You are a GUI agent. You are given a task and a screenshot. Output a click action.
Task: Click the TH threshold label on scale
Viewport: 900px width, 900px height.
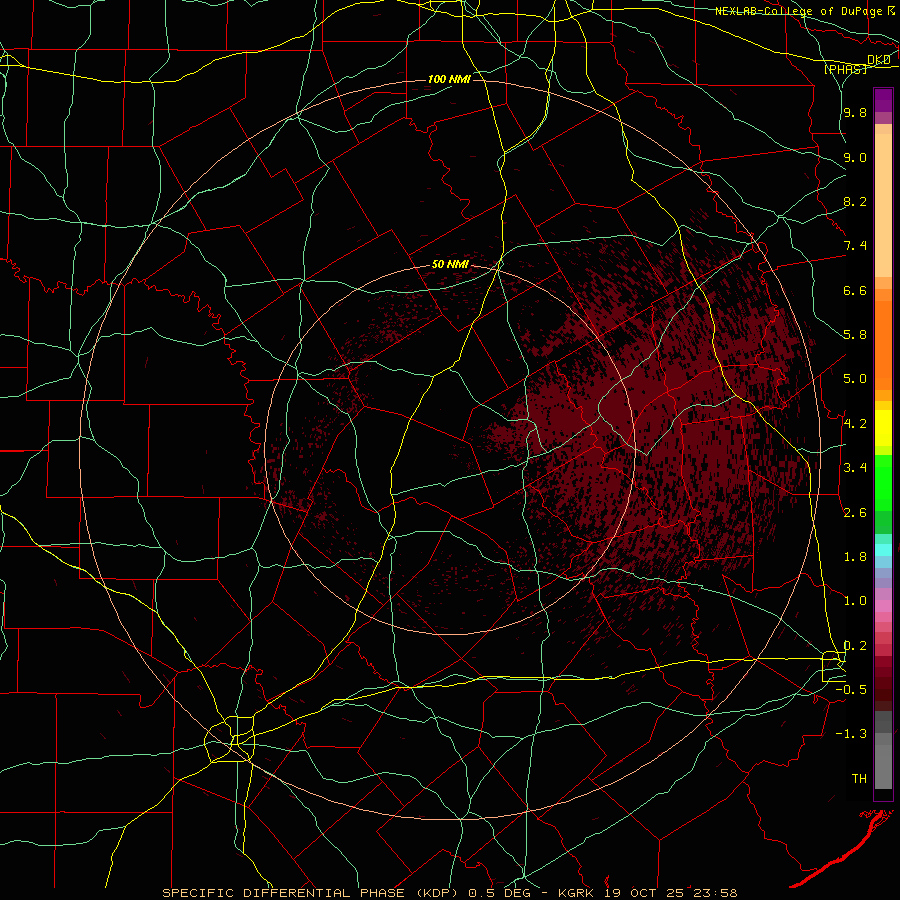pos(859,779)
